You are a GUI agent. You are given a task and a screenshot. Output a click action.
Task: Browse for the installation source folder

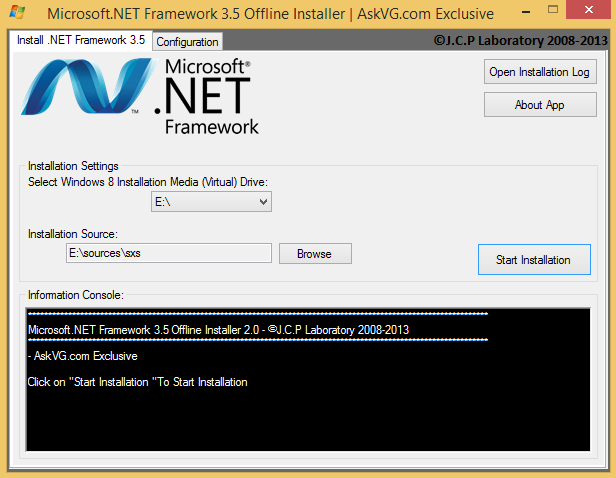pos(315,254)
